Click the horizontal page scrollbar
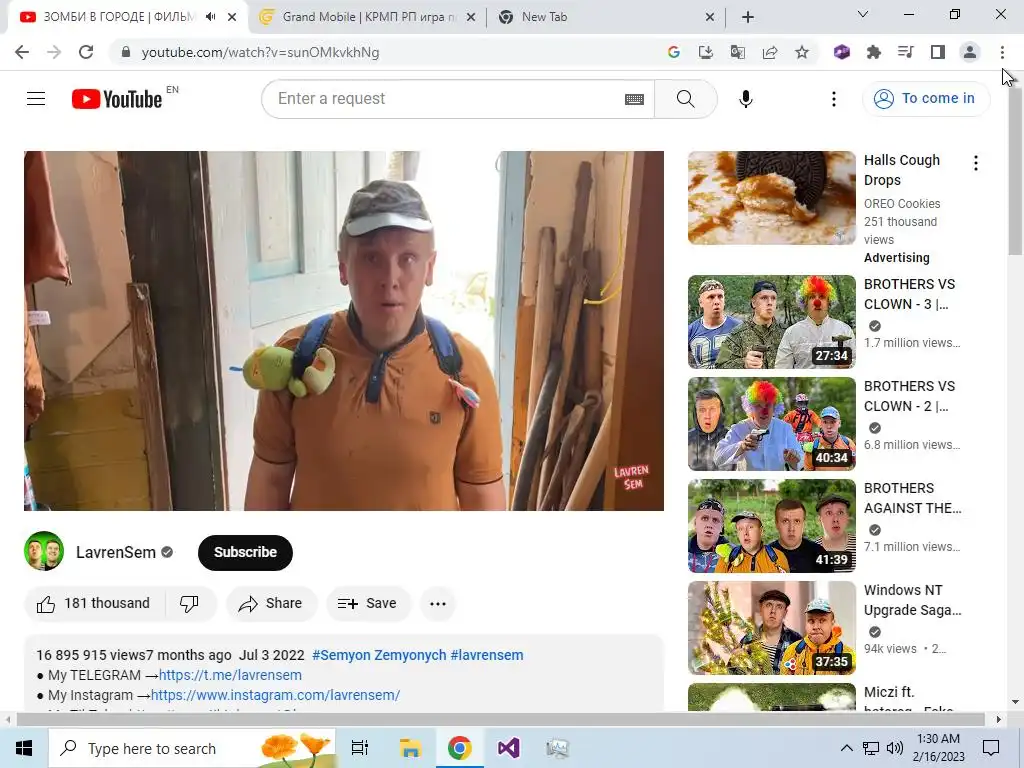1024x768 pixels. tap(501, 720)
